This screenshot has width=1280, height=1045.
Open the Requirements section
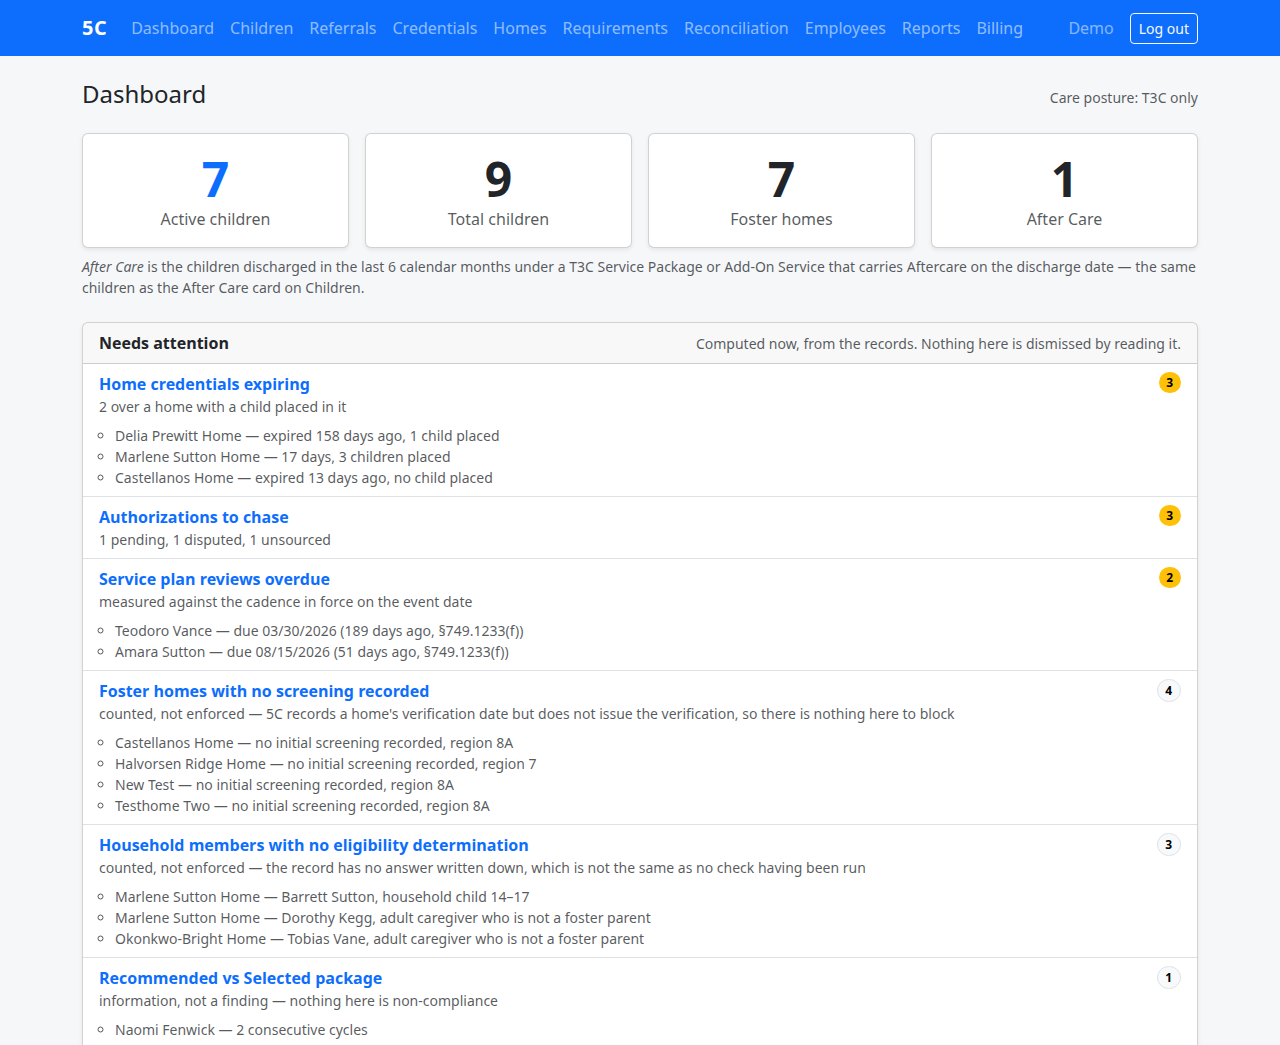(x=615, y=28)
